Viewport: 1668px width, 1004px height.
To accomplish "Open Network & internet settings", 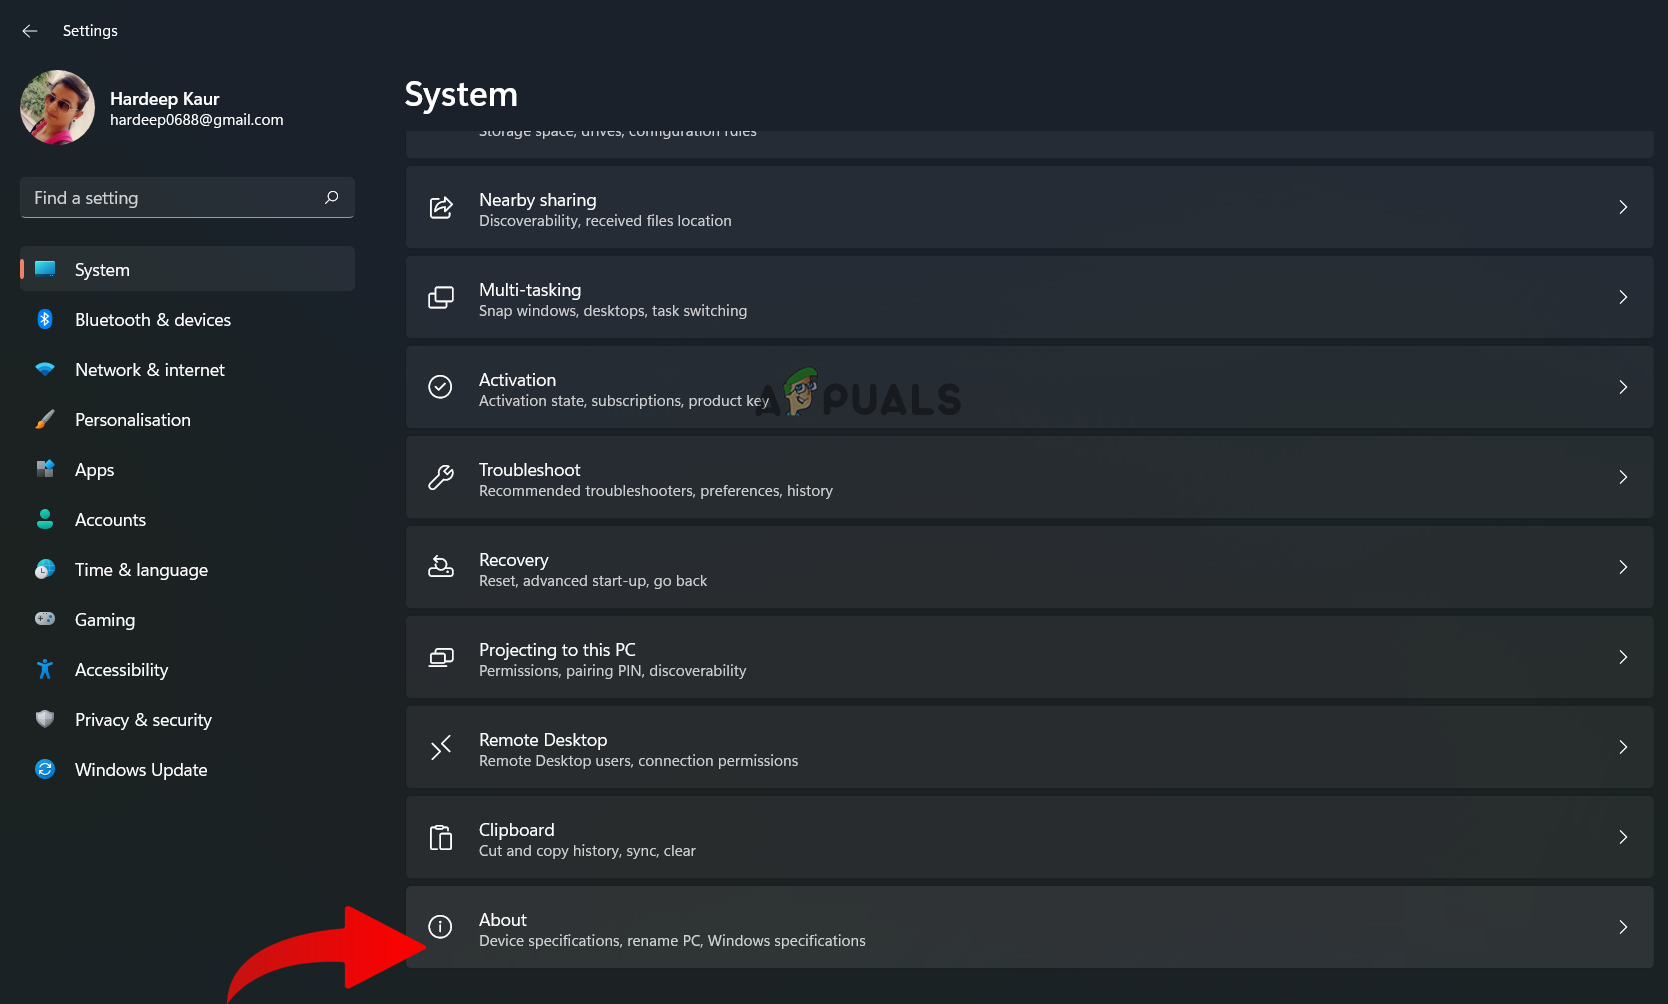I will pyautogui.click(x=150, y=370).
